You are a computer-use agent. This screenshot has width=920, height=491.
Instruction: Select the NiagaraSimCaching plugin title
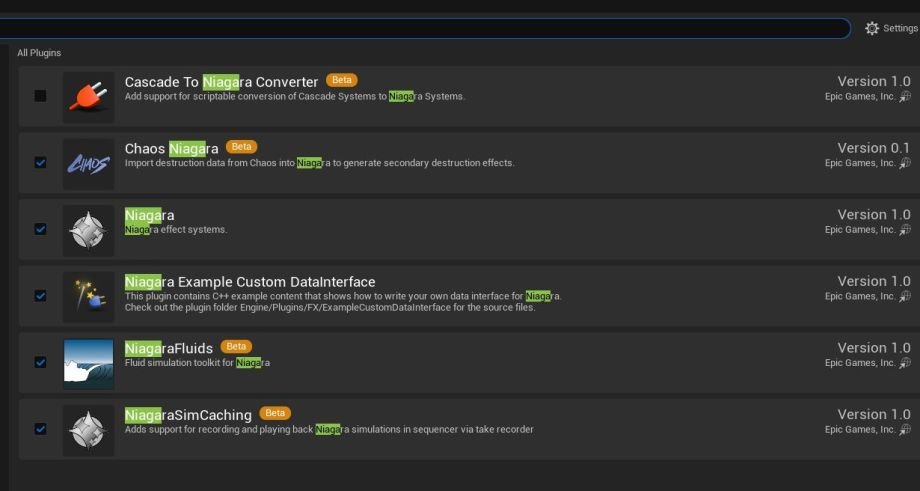click(188, 415)
